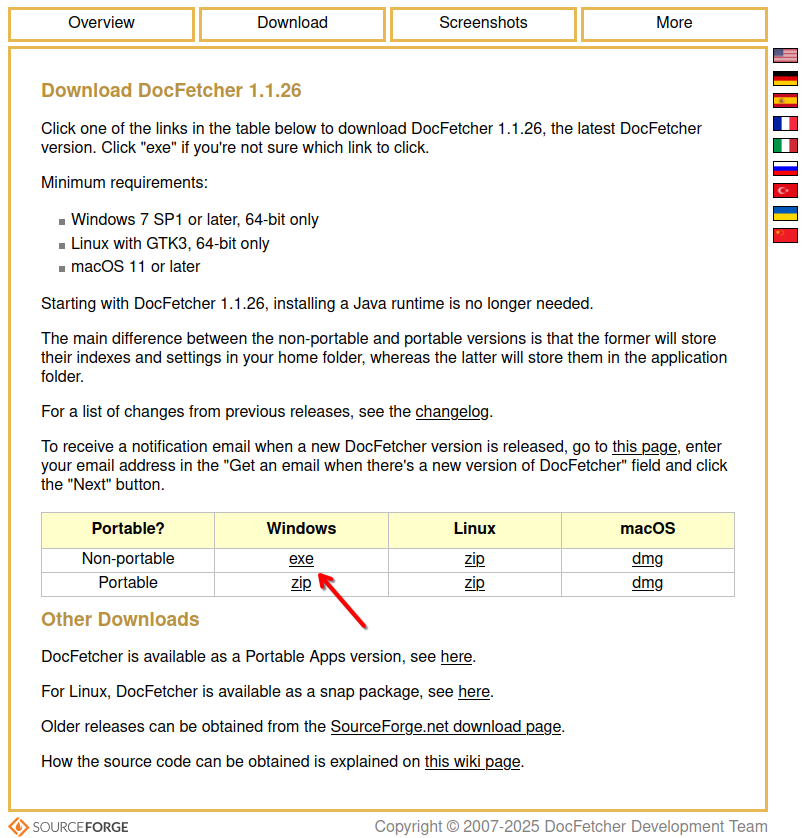Switch language using the US flag
This screenshot has height=838, width=803.
pos(785,56)
